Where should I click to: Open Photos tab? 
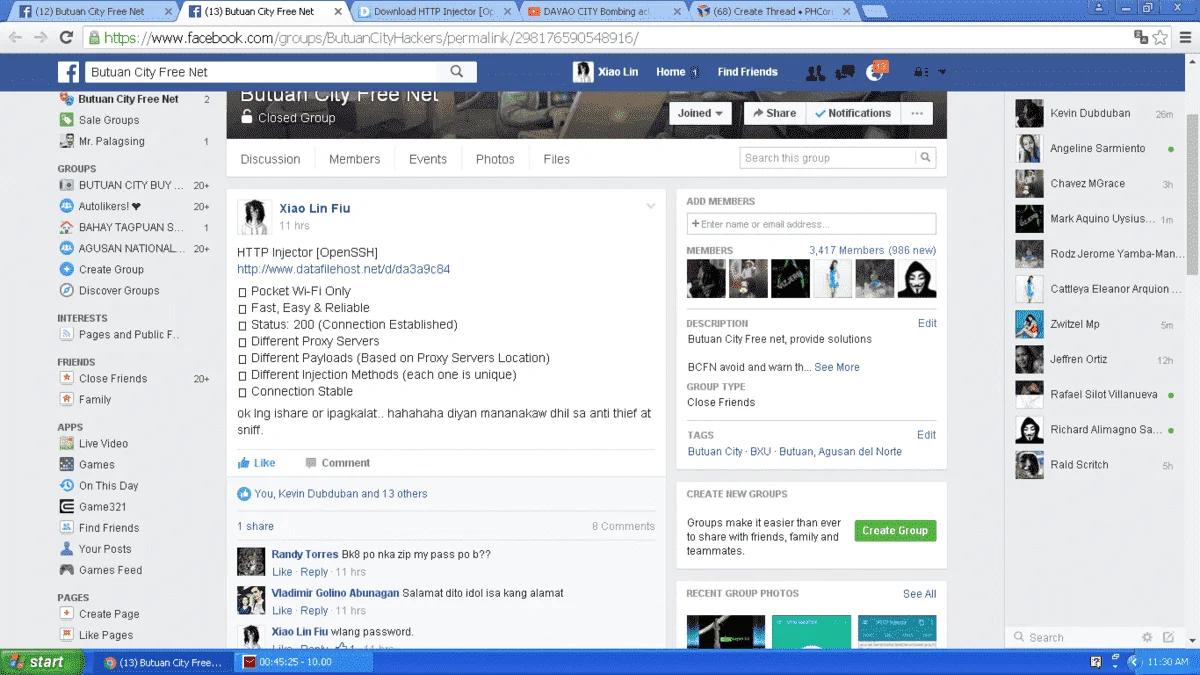tap(495, 159)
